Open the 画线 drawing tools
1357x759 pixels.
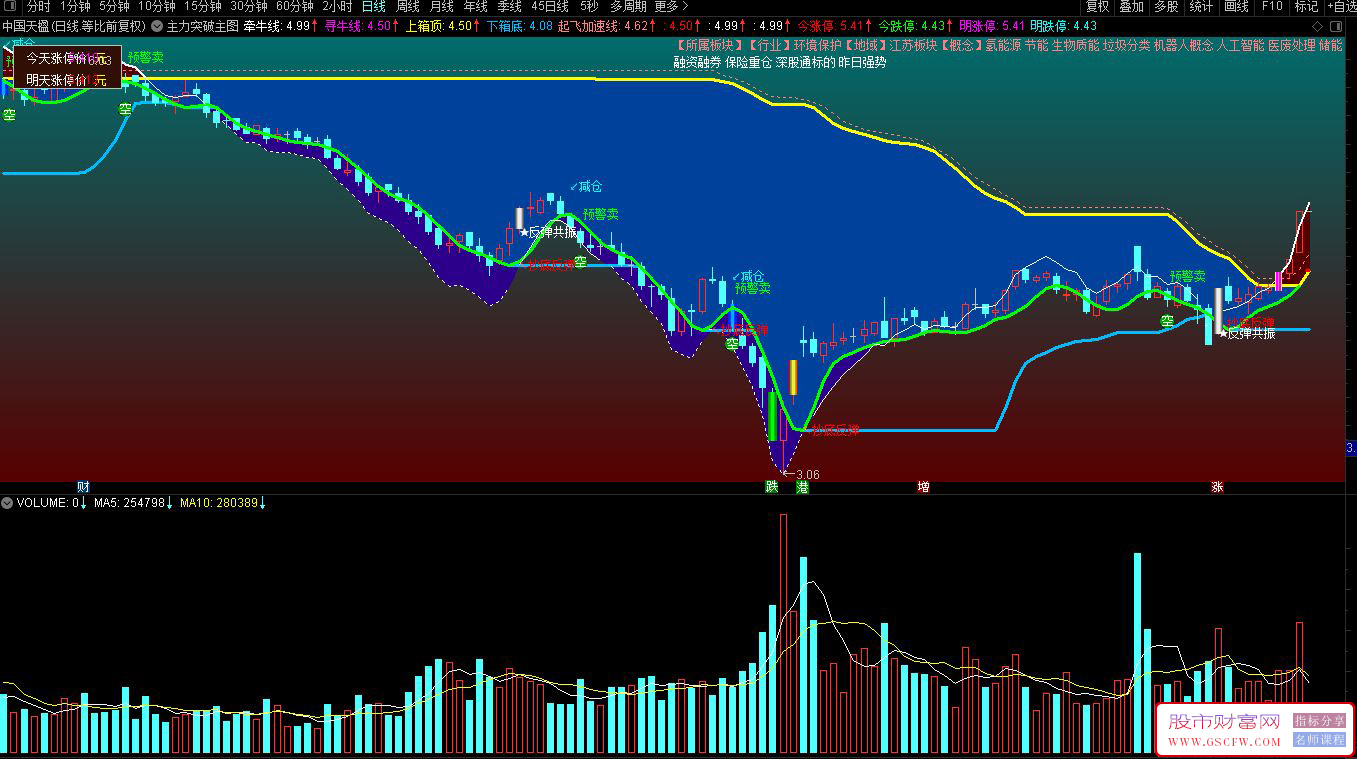click(x=1237, y=7)
